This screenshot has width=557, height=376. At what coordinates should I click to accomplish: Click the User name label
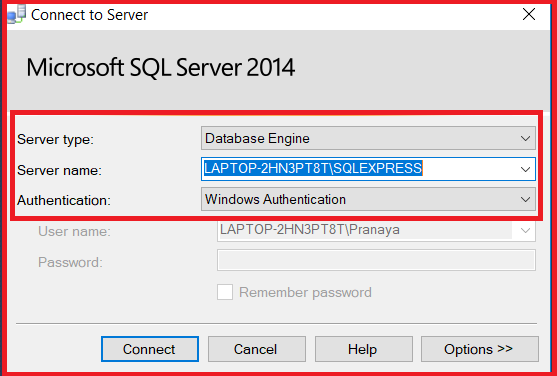[x=74, y=231]
